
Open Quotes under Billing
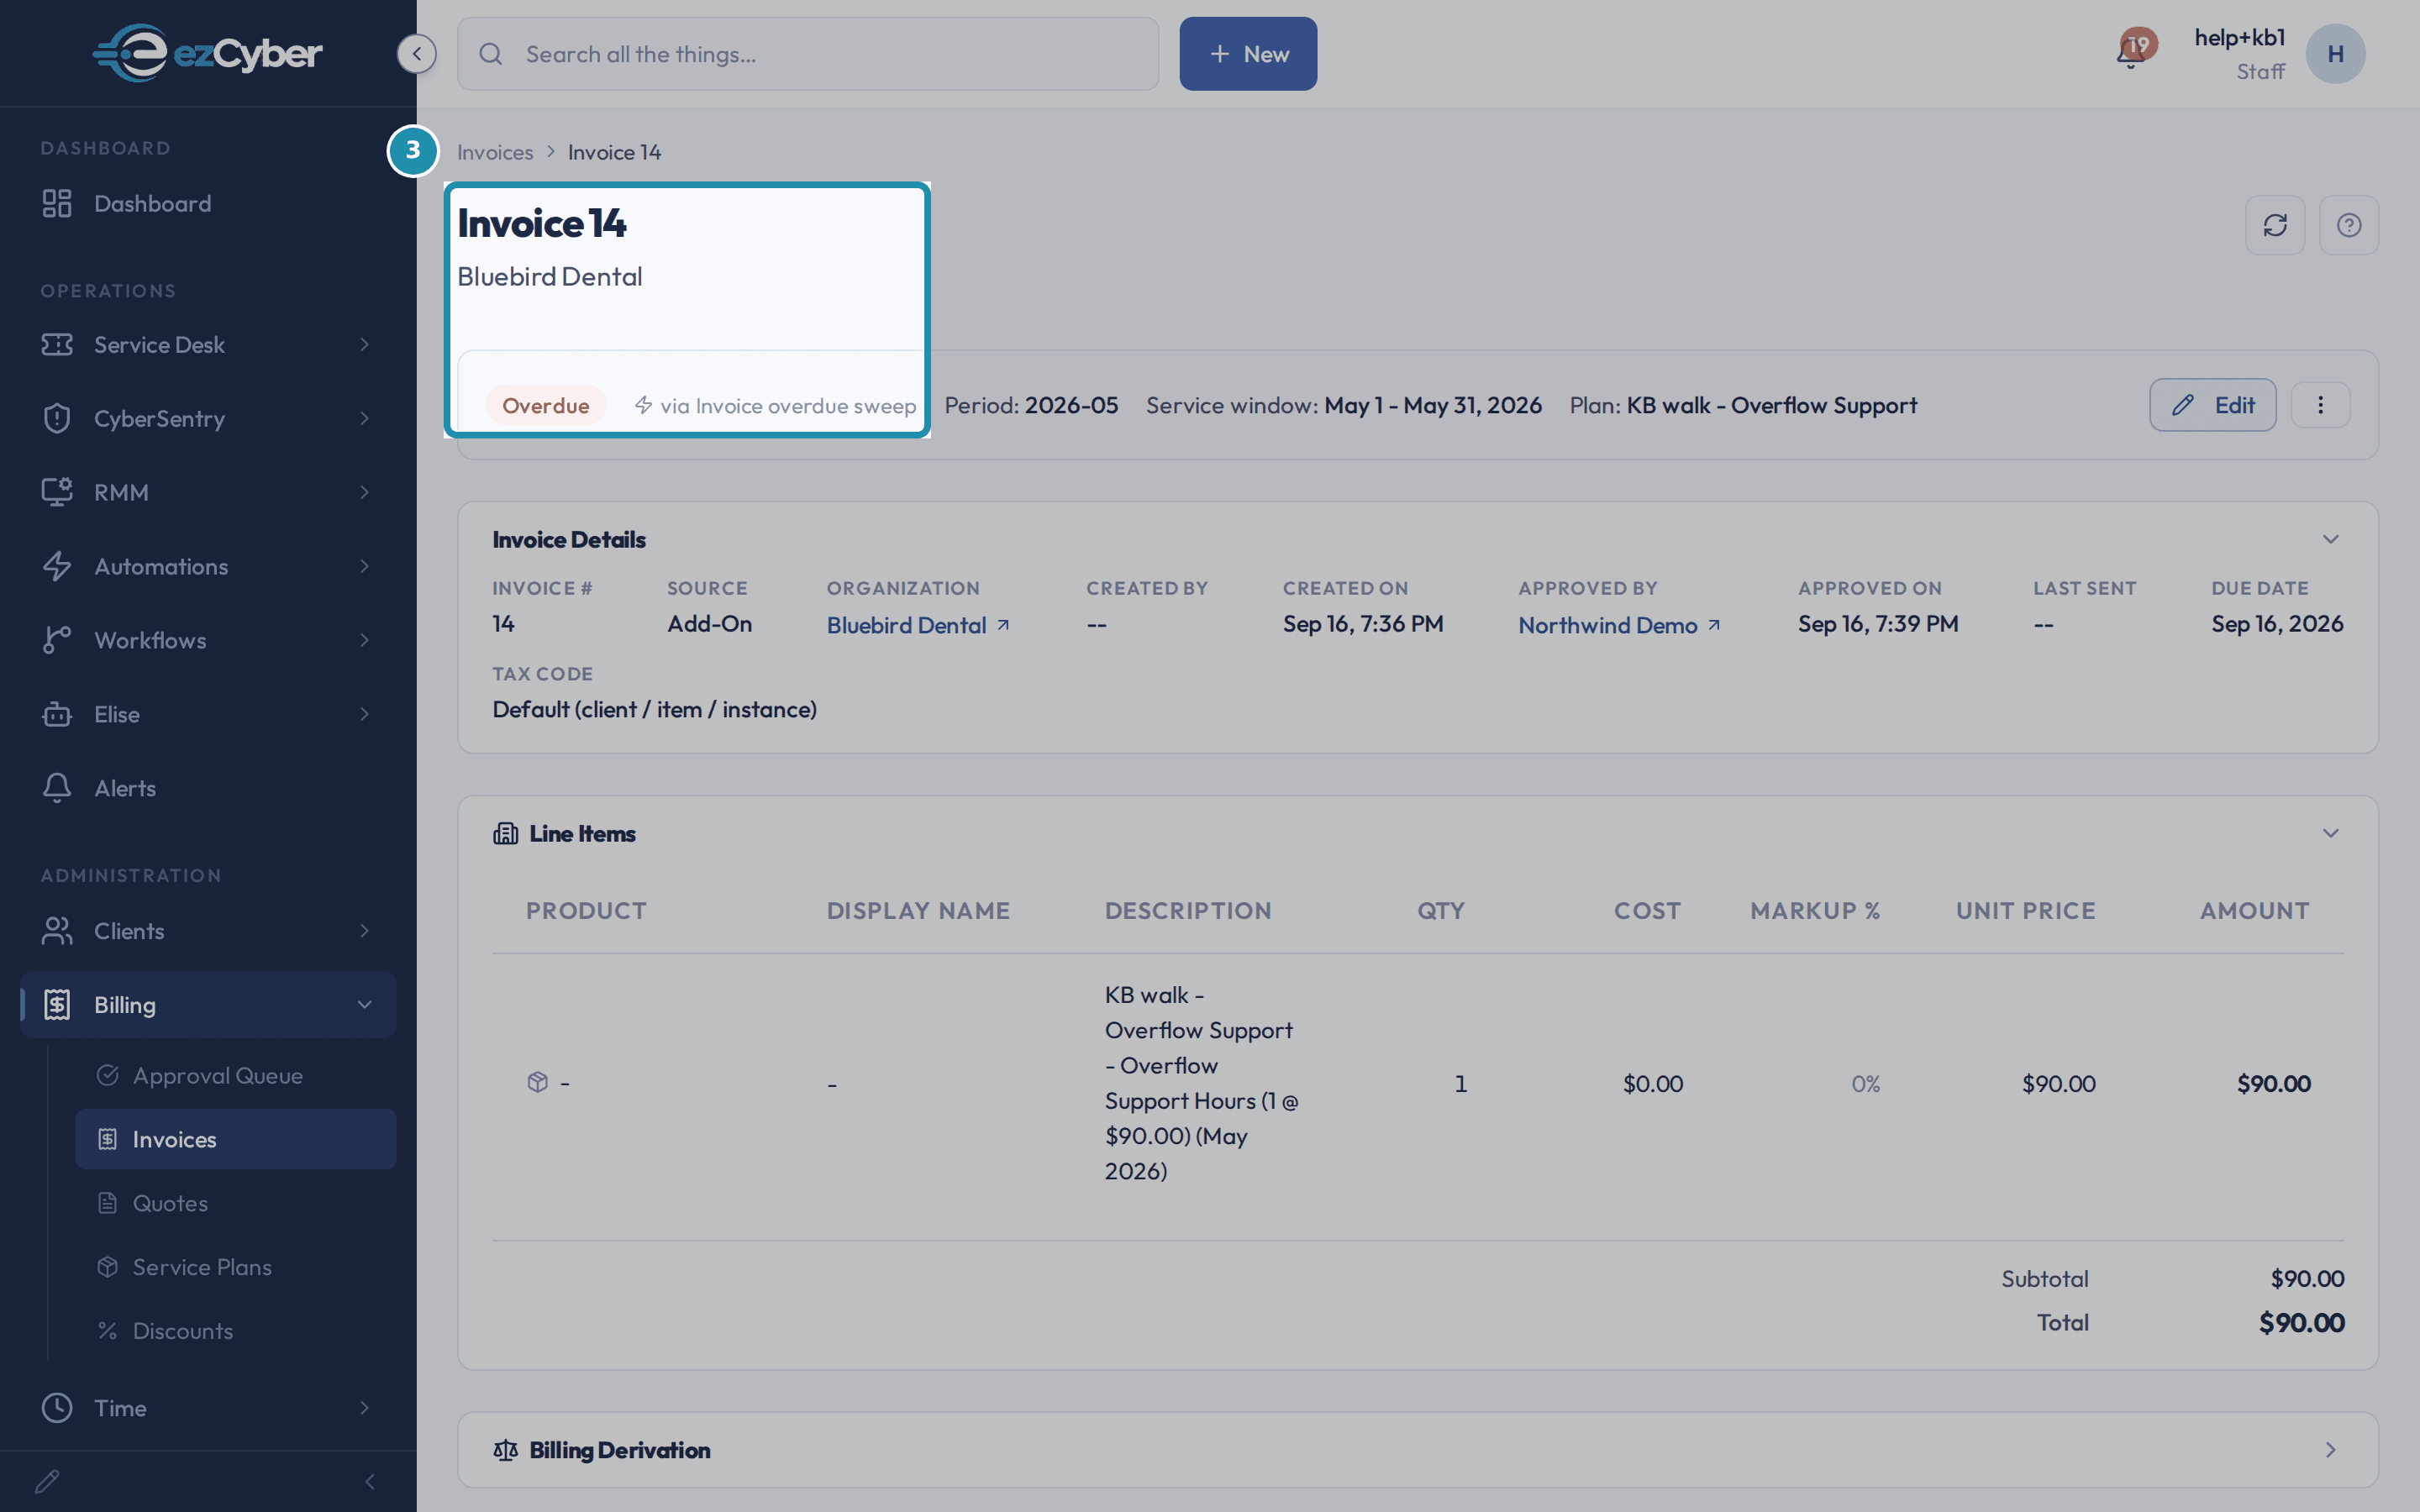pyautogui.click(x=236, y=1203)
